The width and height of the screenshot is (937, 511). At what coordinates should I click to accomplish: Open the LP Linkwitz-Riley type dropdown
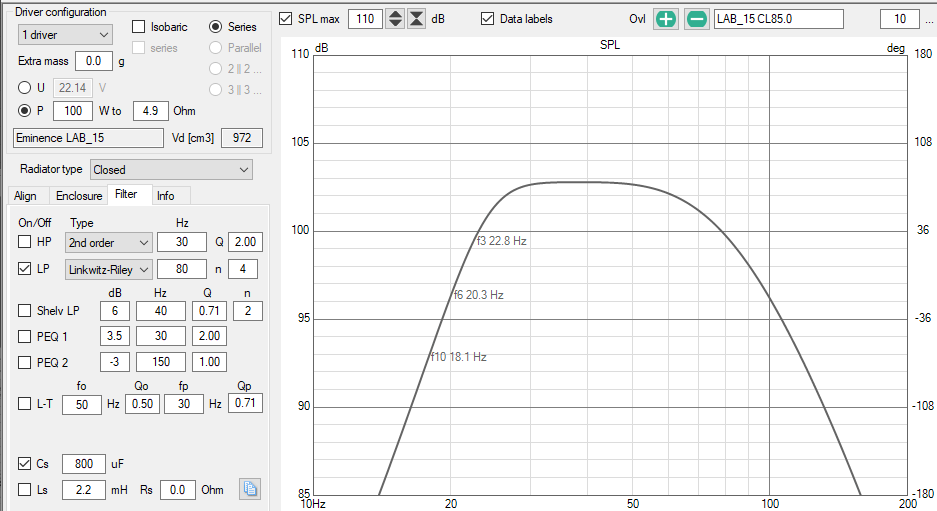click(x=108, y=270)
